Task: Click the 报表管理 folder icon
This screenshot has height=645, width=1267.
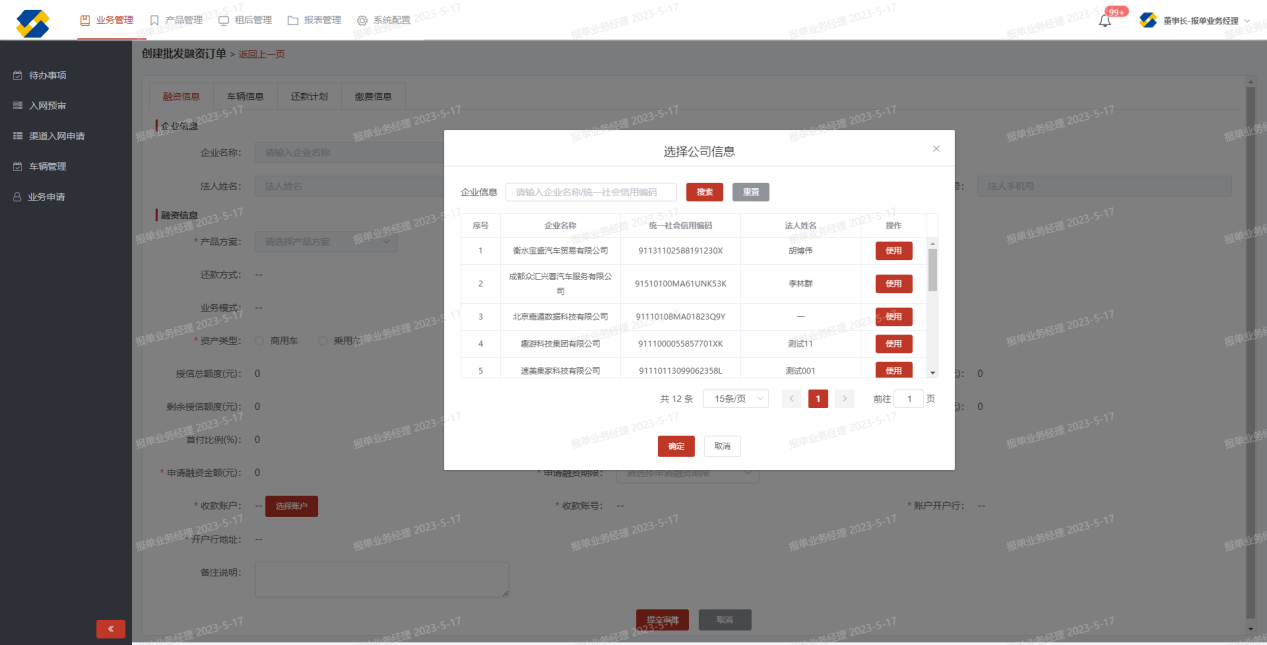Action: [293, 20]
